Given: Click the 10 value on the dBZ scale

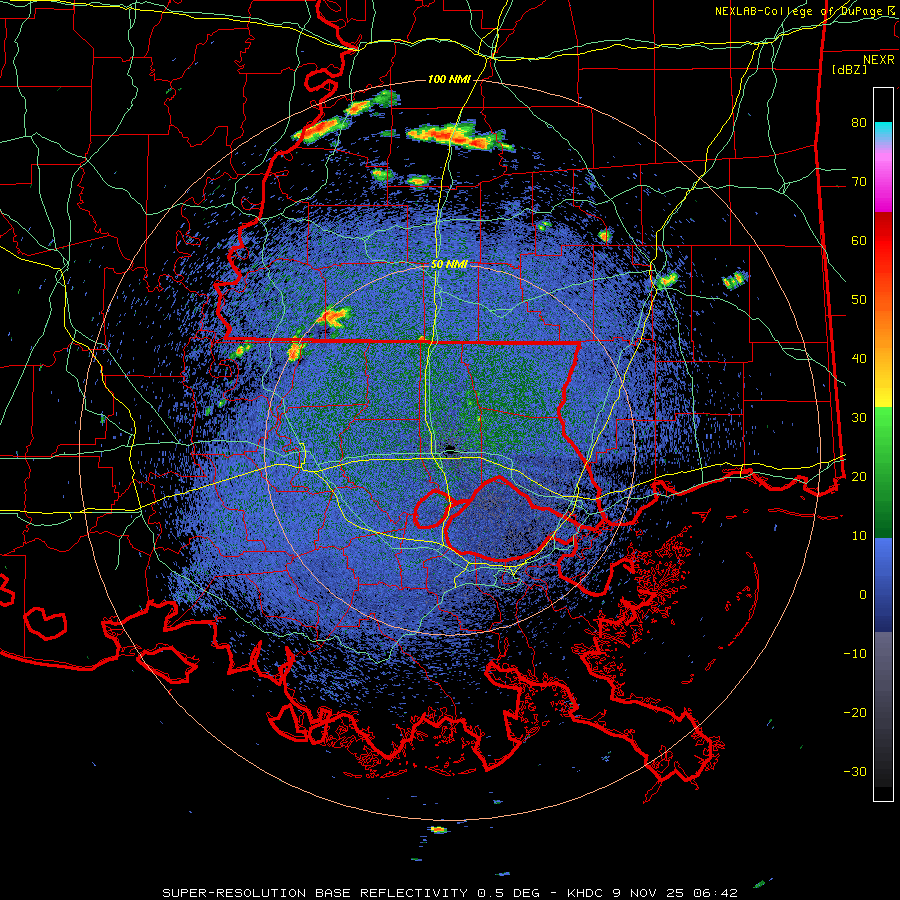Looking at the screenshot, I should 859,536.
